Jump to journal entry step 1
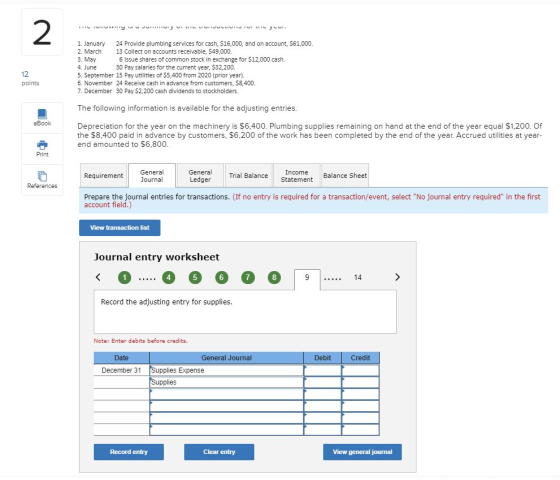Viewport: 560px width, 480px height. click(x=125, y=278)
